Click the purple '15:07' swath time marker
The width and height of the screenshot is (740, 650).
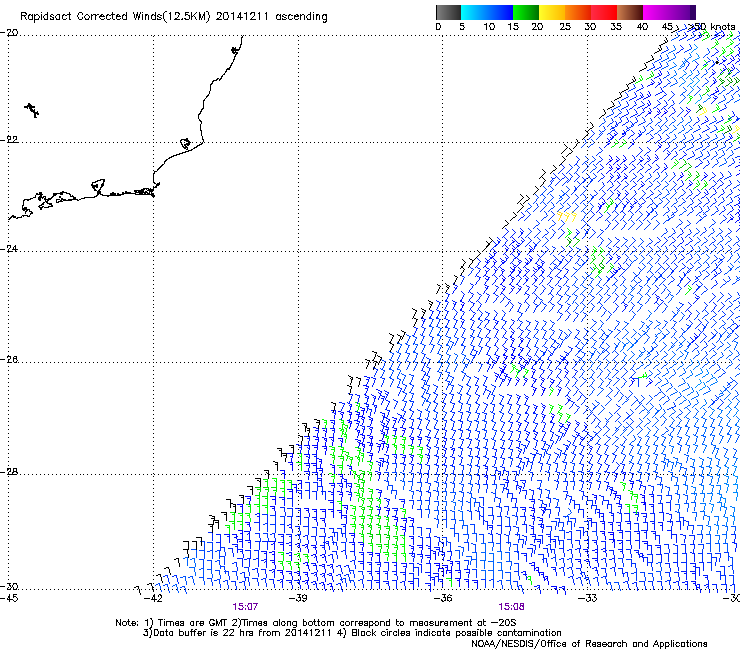point(245,606)
